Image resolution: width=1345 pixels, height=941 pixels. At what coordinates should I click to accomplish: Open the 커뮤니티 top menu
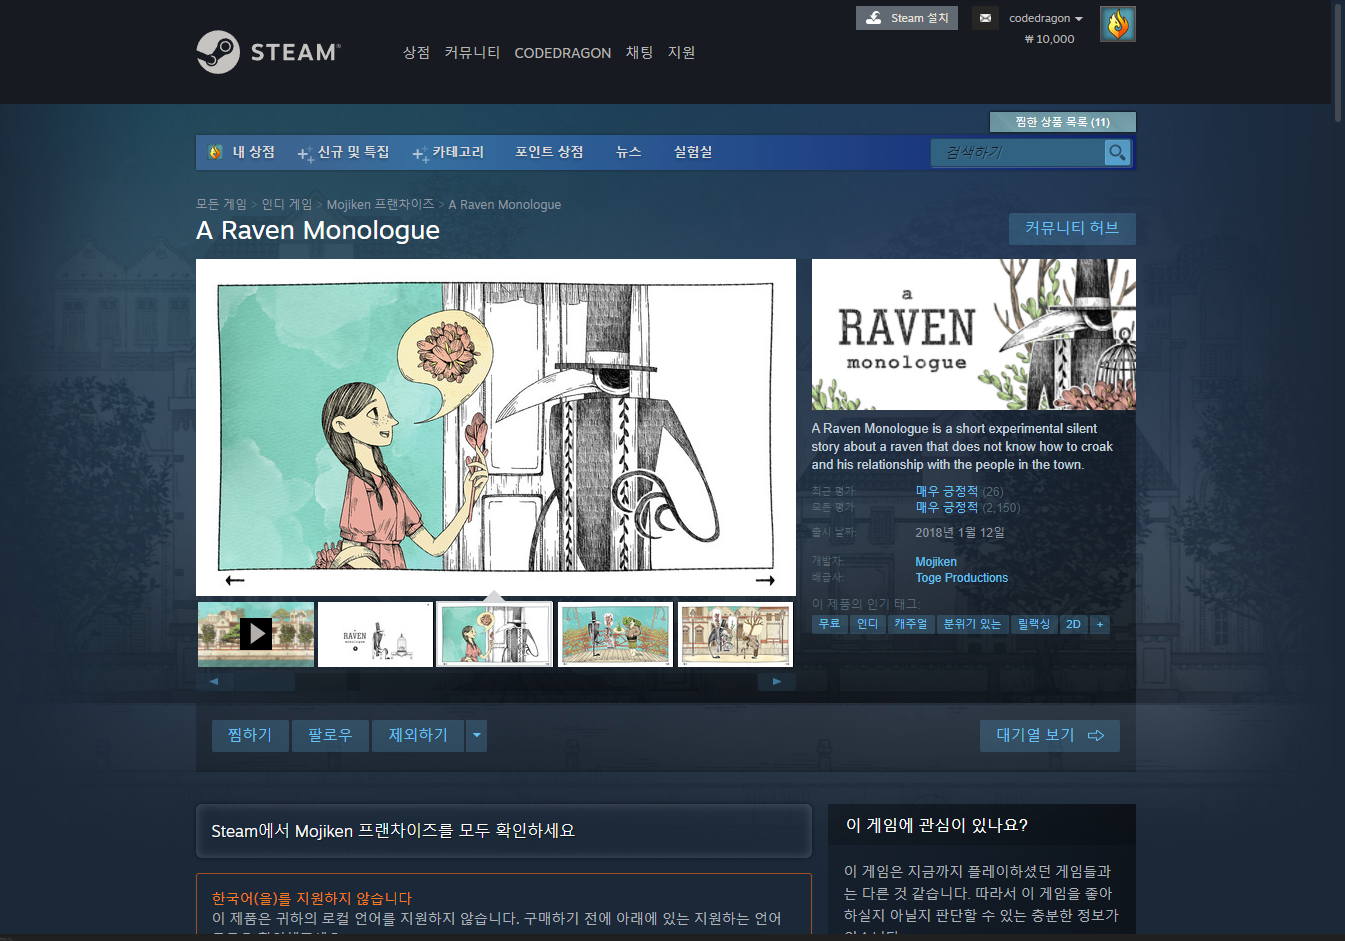(472, 52)
